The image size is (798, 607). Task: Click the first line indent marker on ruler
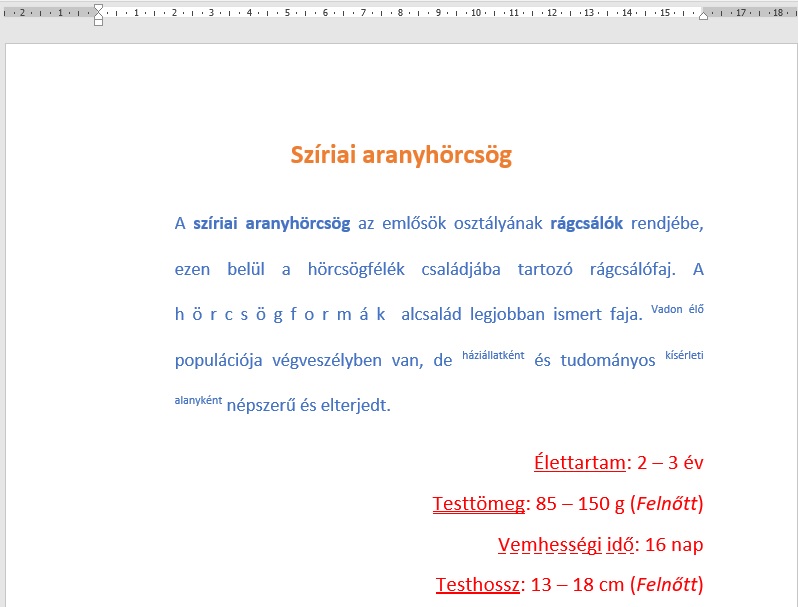[98, 8]
